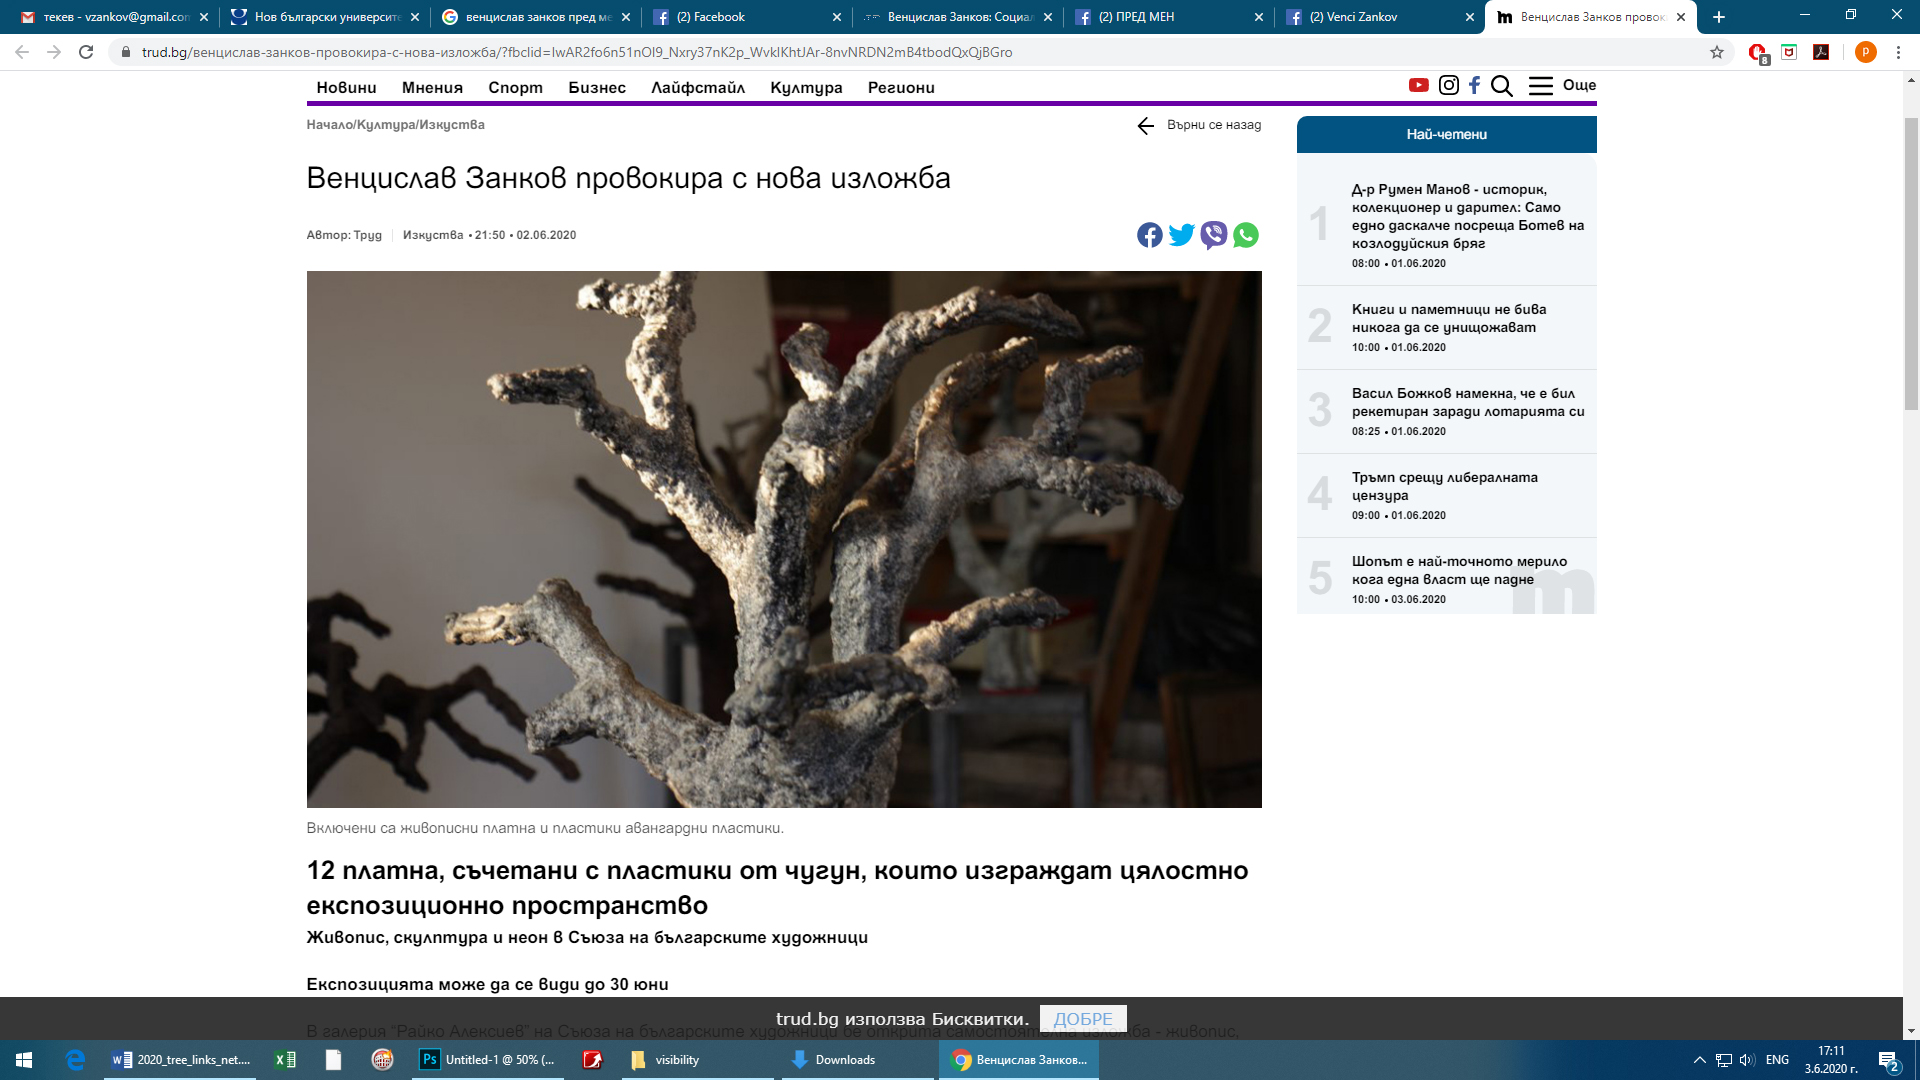Open the Изкуства breadcrumb link

(452, 125)
